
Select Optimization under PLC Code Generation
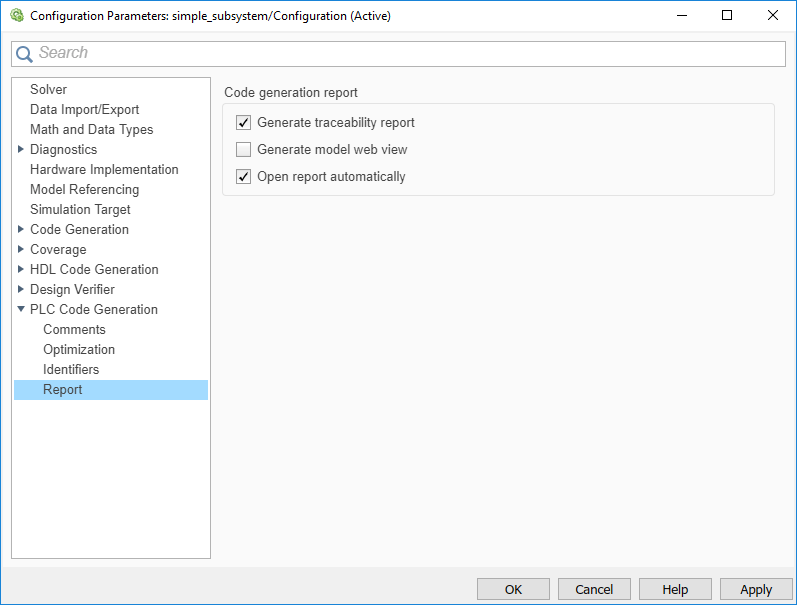coord(79,349)
